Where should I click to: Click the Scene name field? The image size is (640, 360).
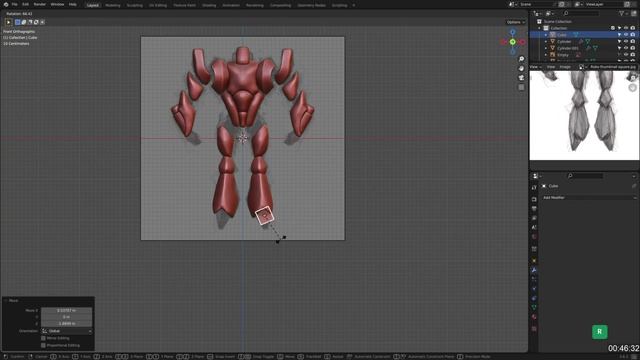click(538, 4)
